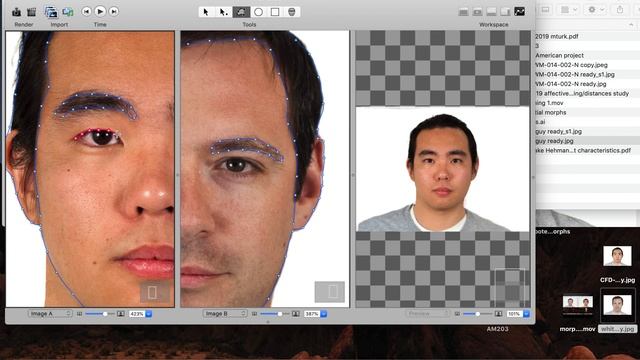Play the morph animation

click(100, 11)
